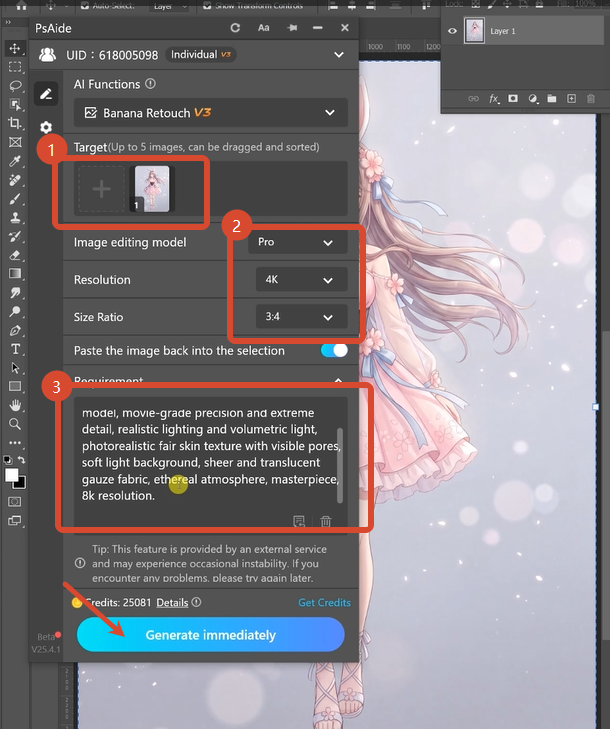Select the Clone Stamp tool
Image resolution: width=610 pixels, height=729 pixels.
15,218
